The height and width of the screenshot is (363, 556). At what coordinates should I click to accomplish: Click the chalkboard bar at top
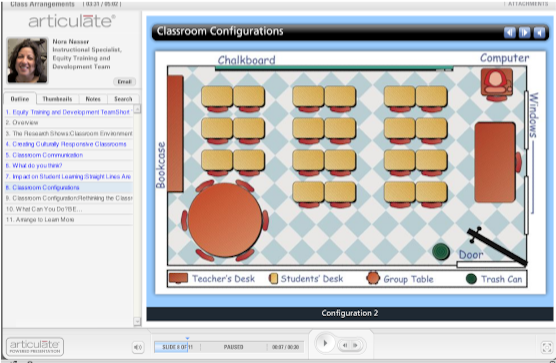(x=334, y=68)
